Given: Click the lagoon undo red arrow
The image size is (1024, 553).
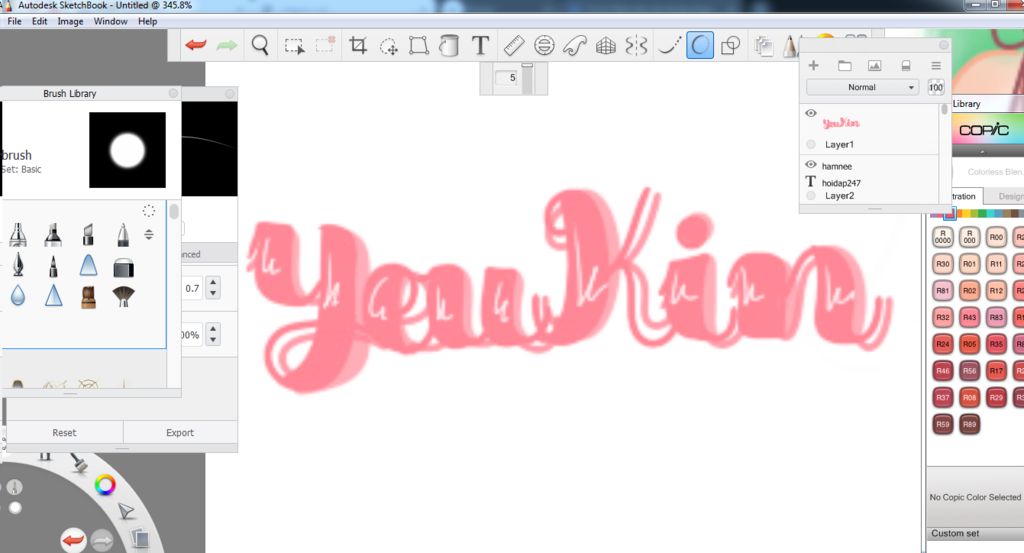Looking at the screenshot, I should pos(73,540).
